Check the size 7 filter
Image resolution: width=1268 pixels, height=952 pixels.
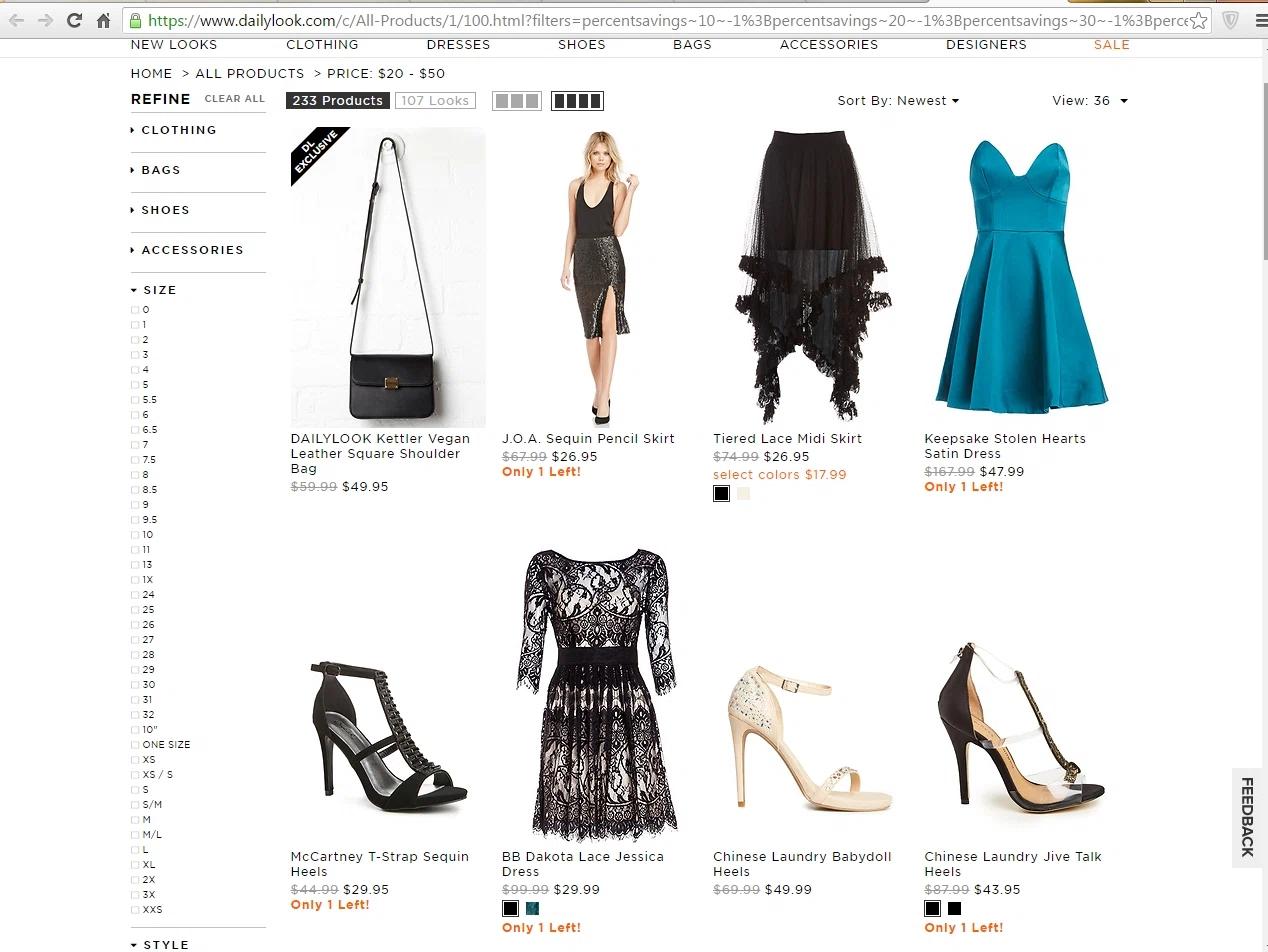click(135, 445)
